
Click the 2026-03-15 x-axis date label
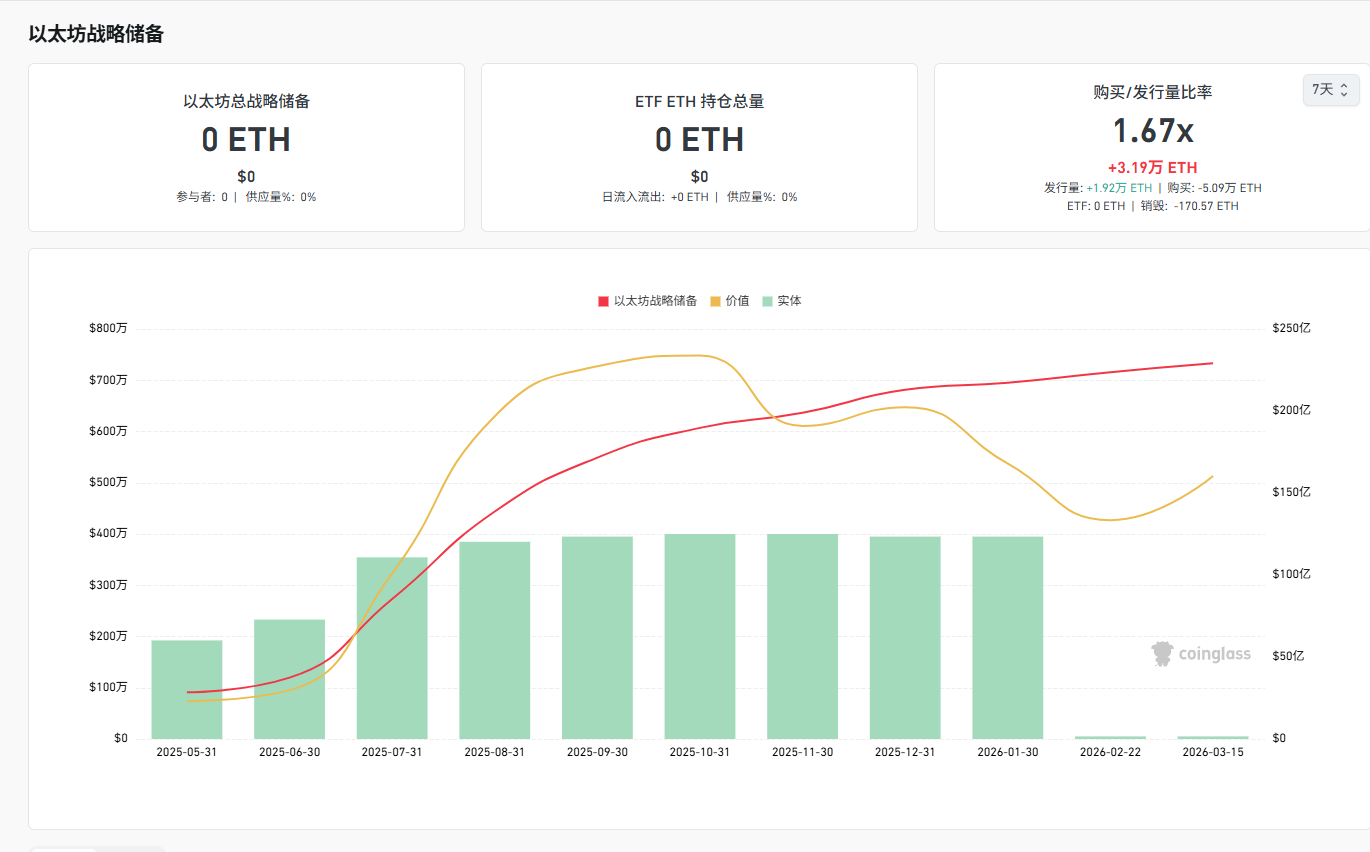point(1212,752)
